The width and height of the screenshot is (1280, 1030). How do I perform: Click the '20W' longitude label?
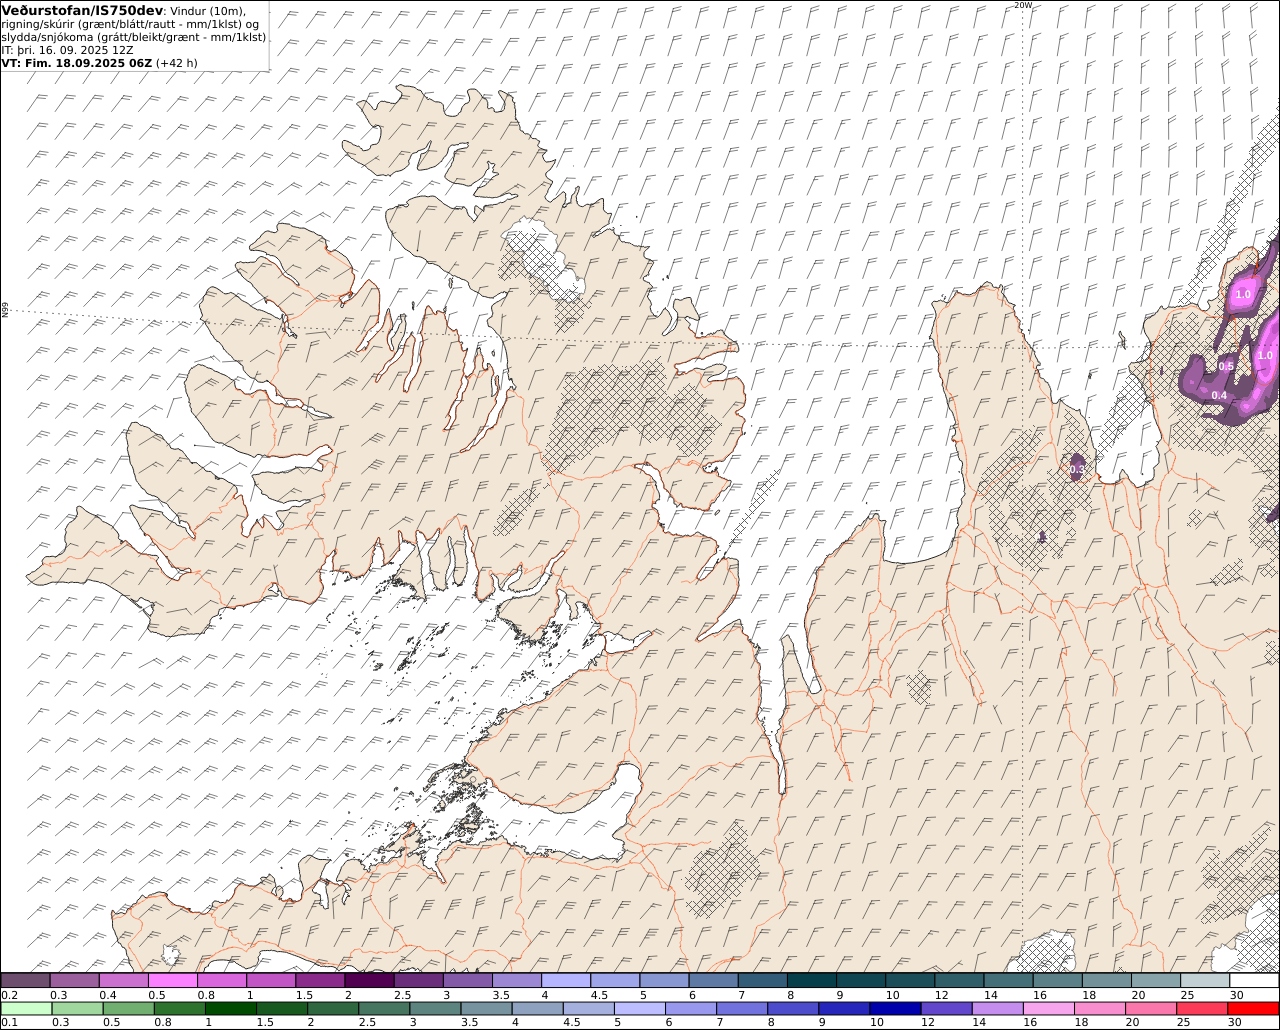click(1022, 5)
